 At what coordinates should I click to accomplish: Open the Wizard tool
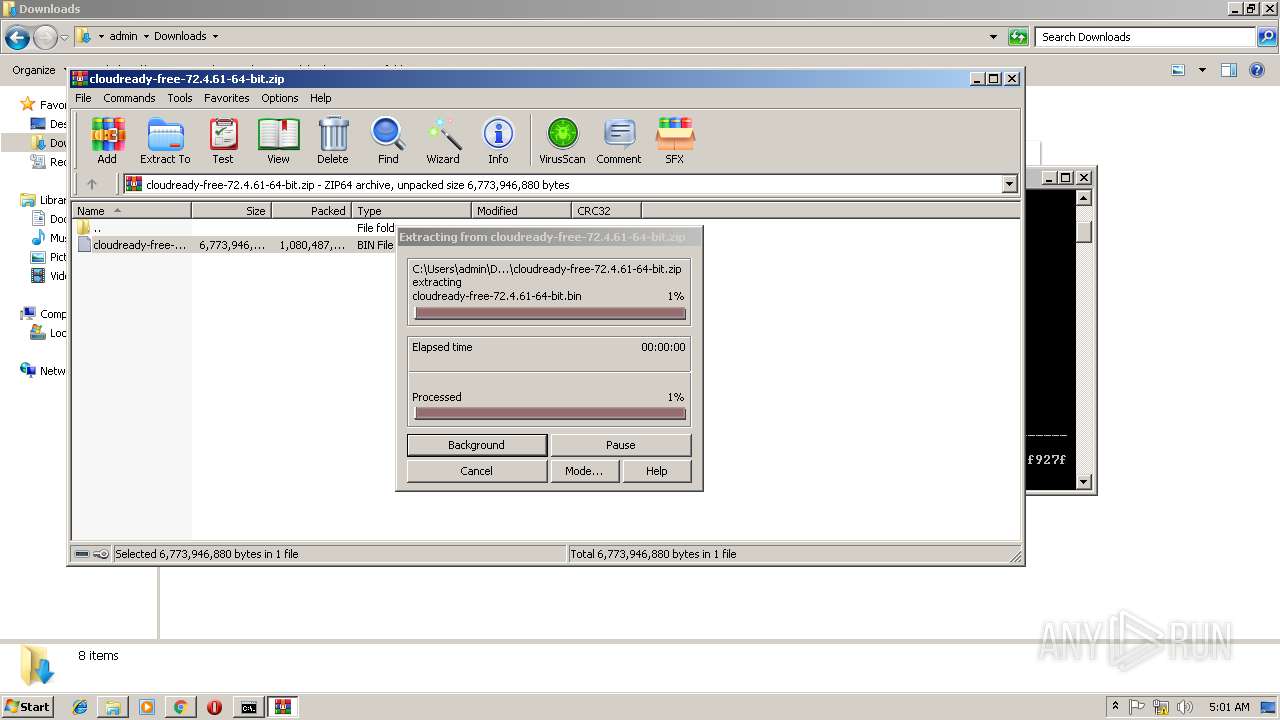pos(443,140)
